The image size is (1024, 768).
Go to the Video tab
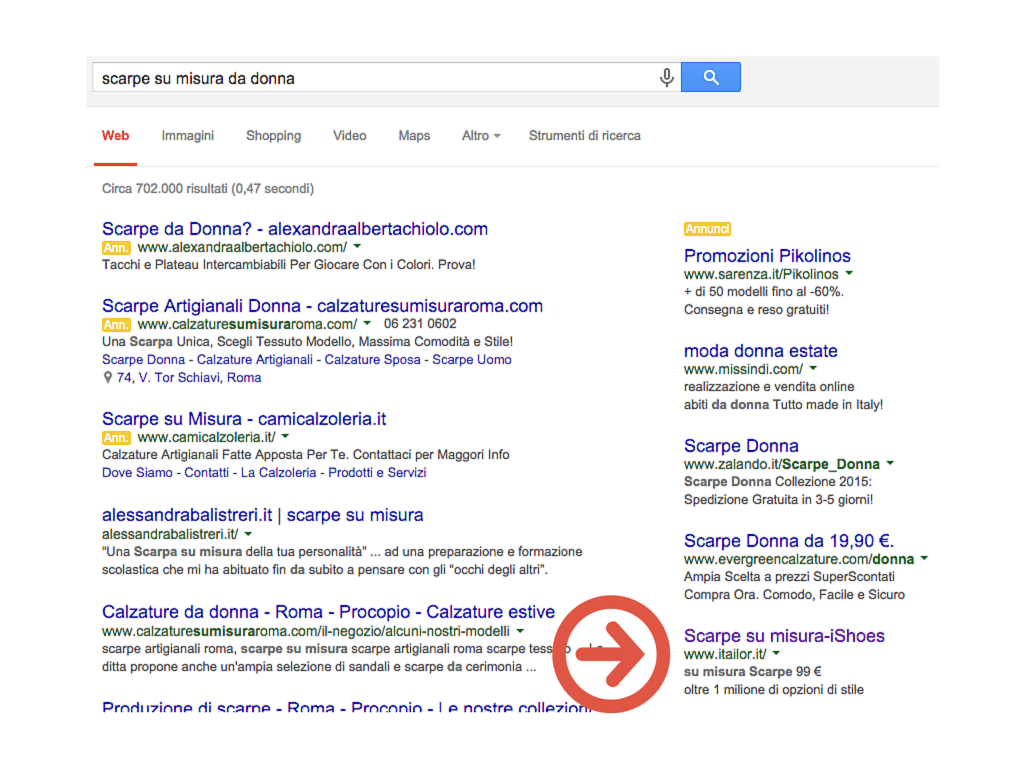[349, 136]
